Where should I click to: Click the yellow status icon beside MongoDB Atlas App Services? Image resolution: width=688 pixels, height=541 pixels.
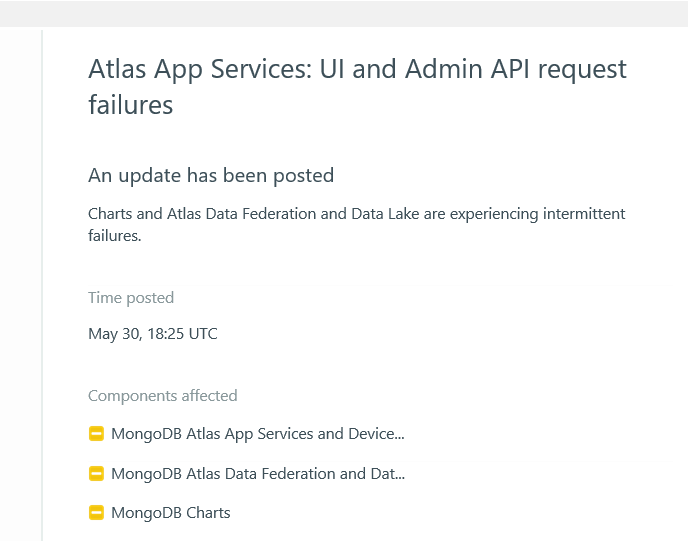click(96, 434)
